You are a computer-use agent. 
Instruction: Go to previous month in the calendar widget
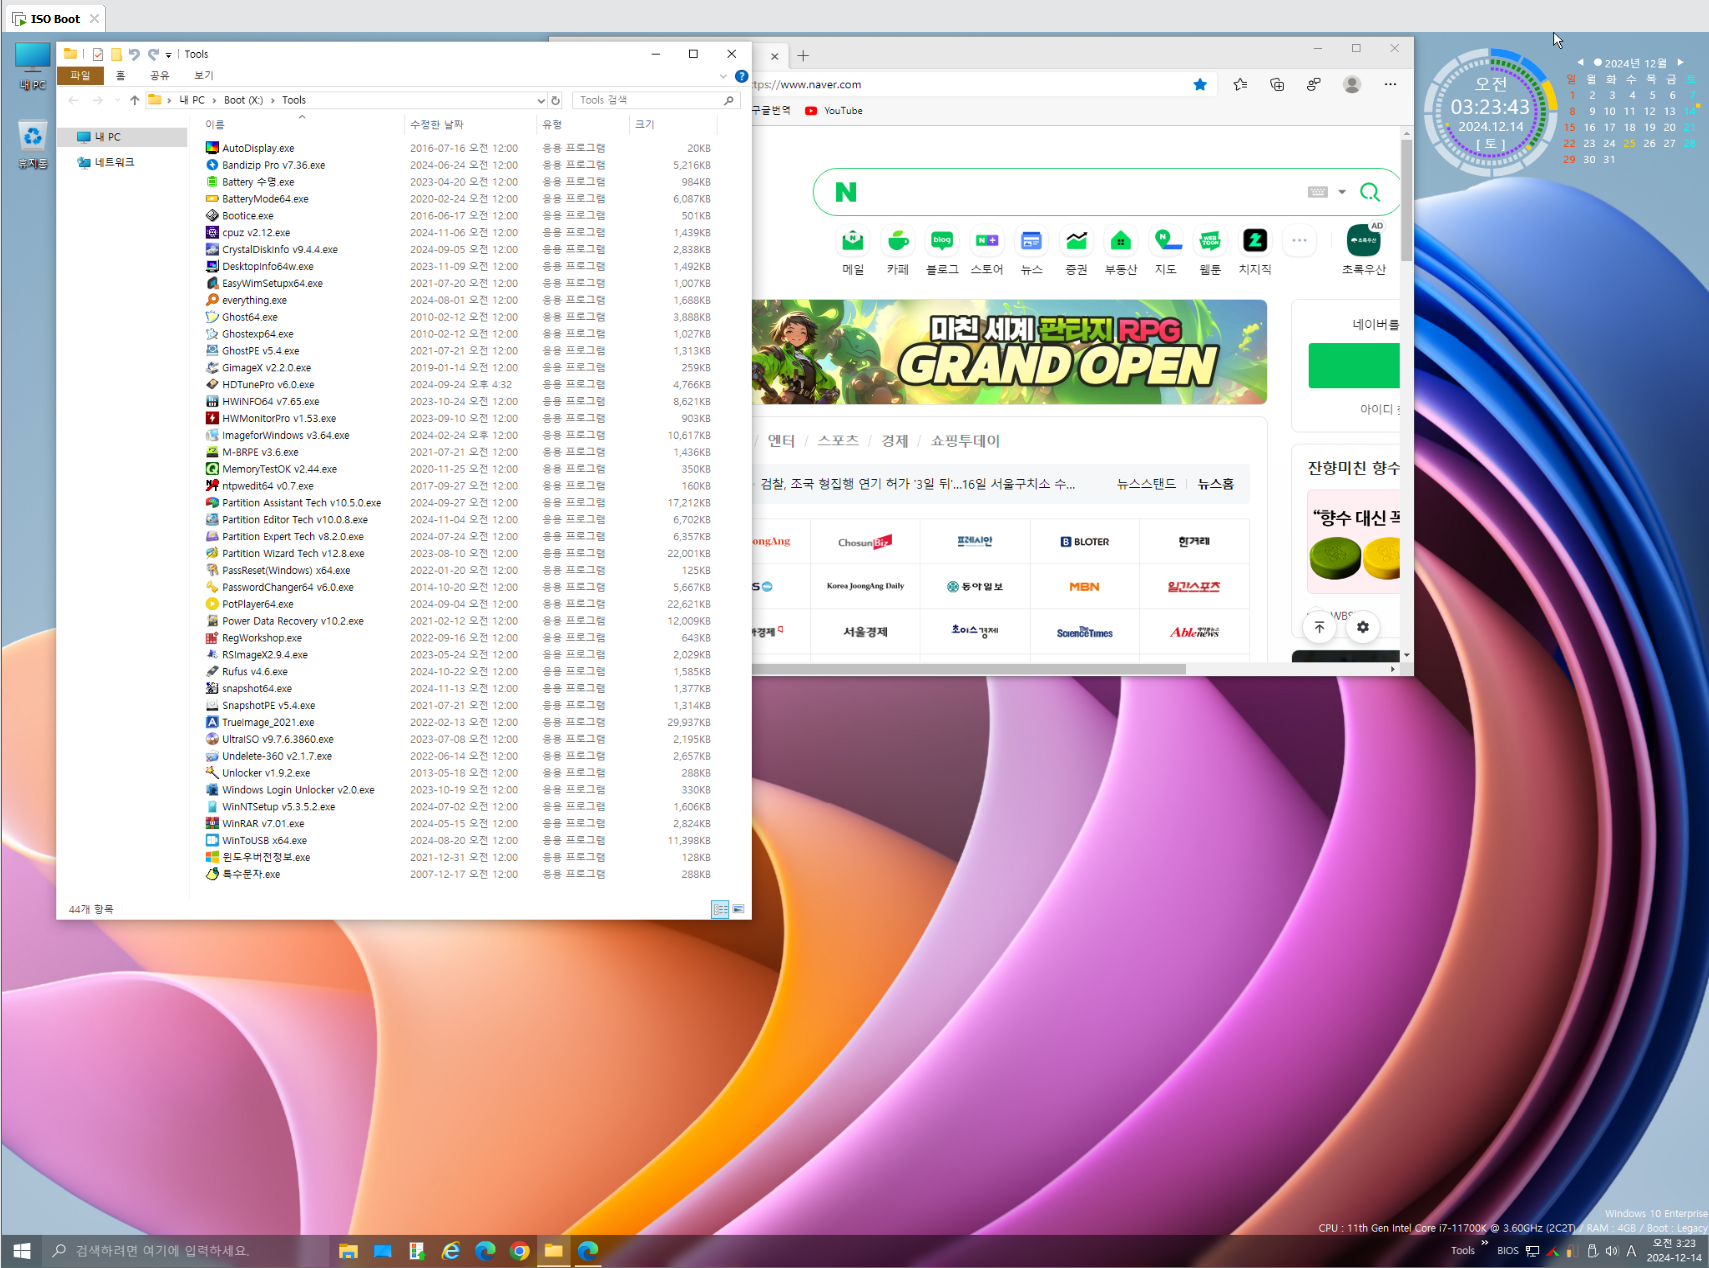pyautogui.click(x=1580, y=62)
